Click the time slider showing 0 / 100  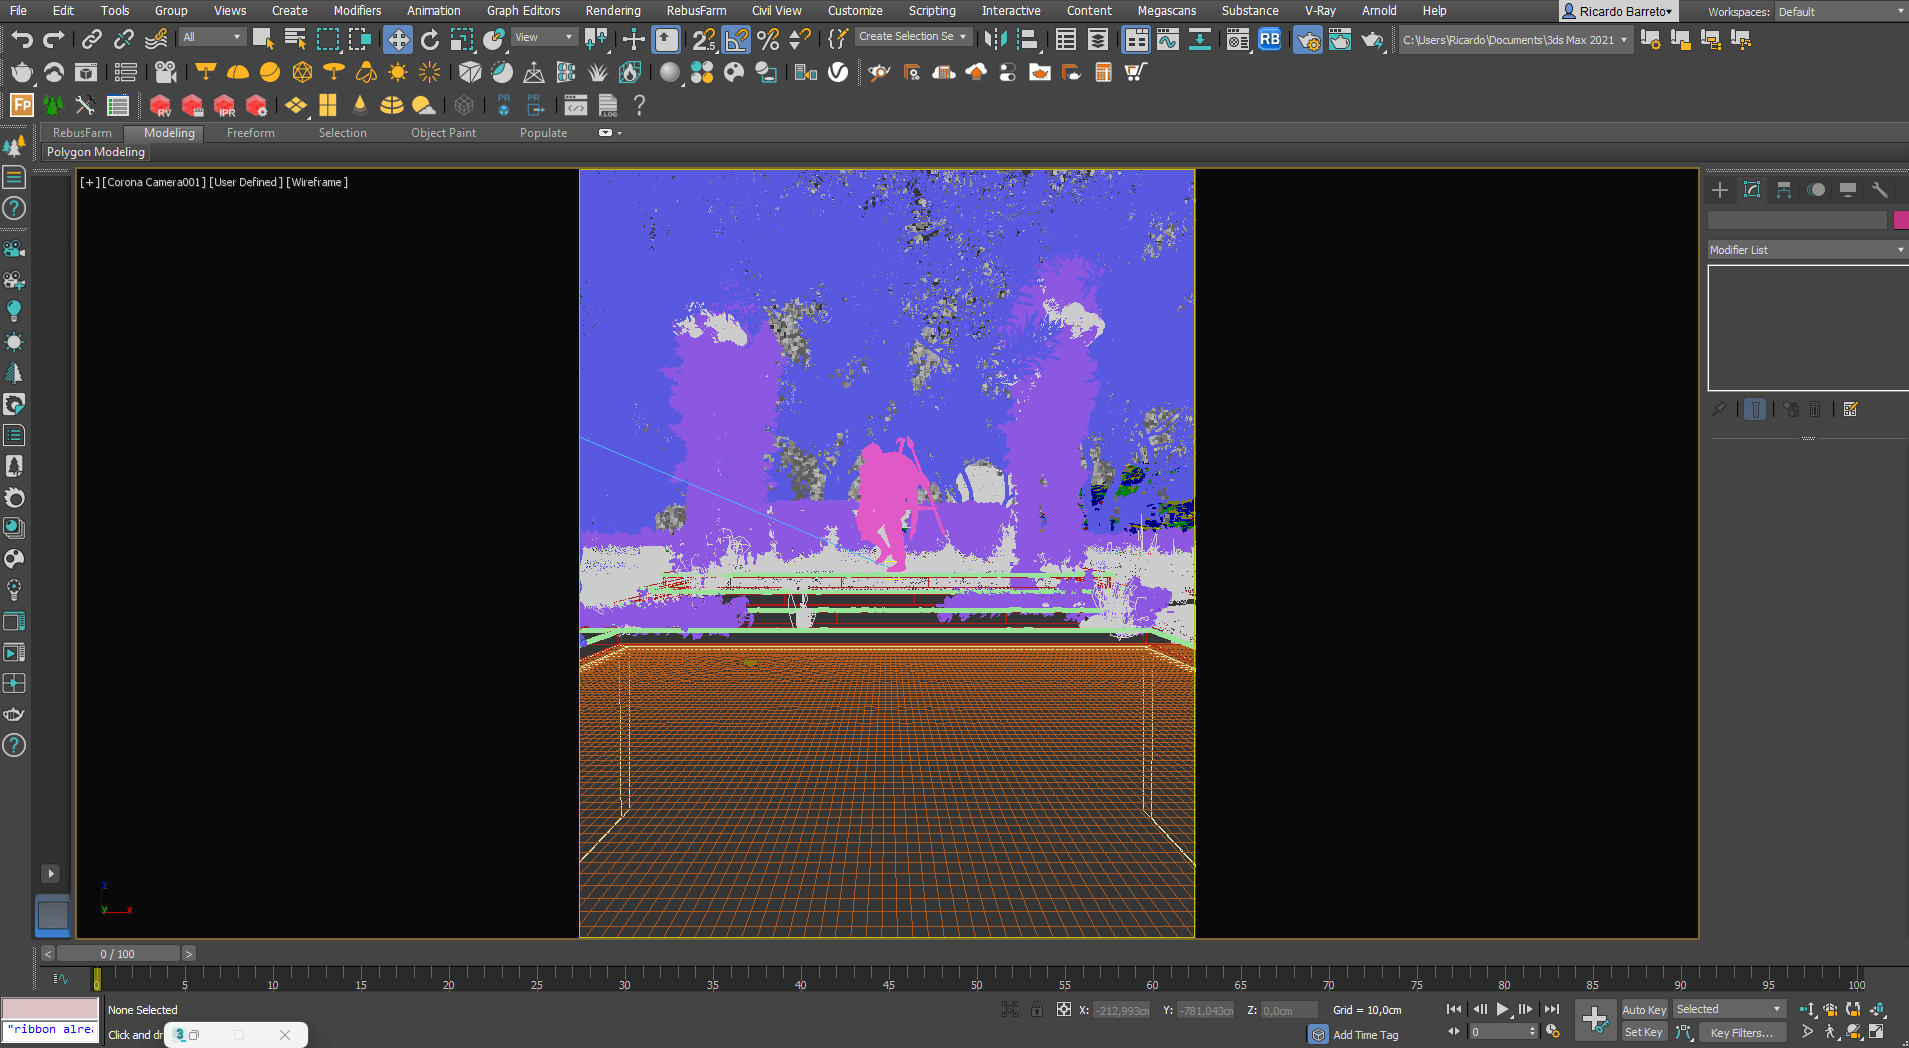pyautogui.click(x=118, y=954)
